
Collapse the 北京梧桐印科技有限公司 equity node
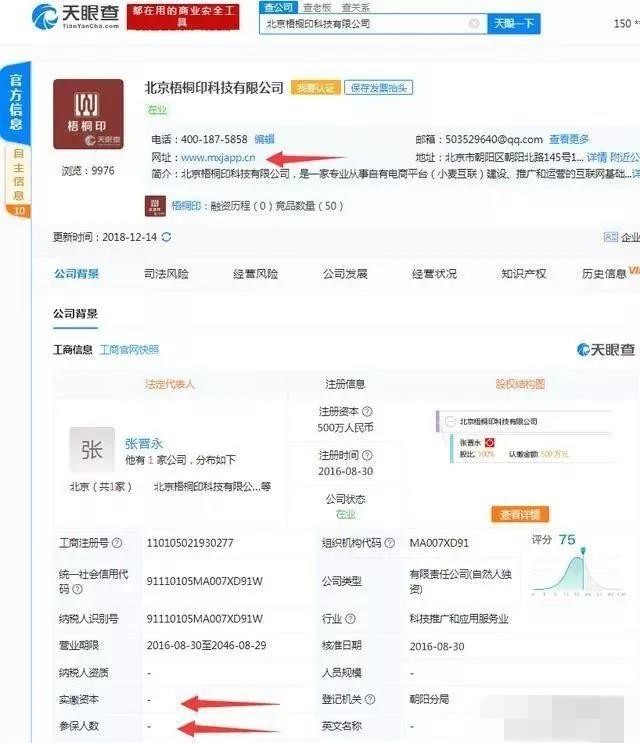pos(451,421)
